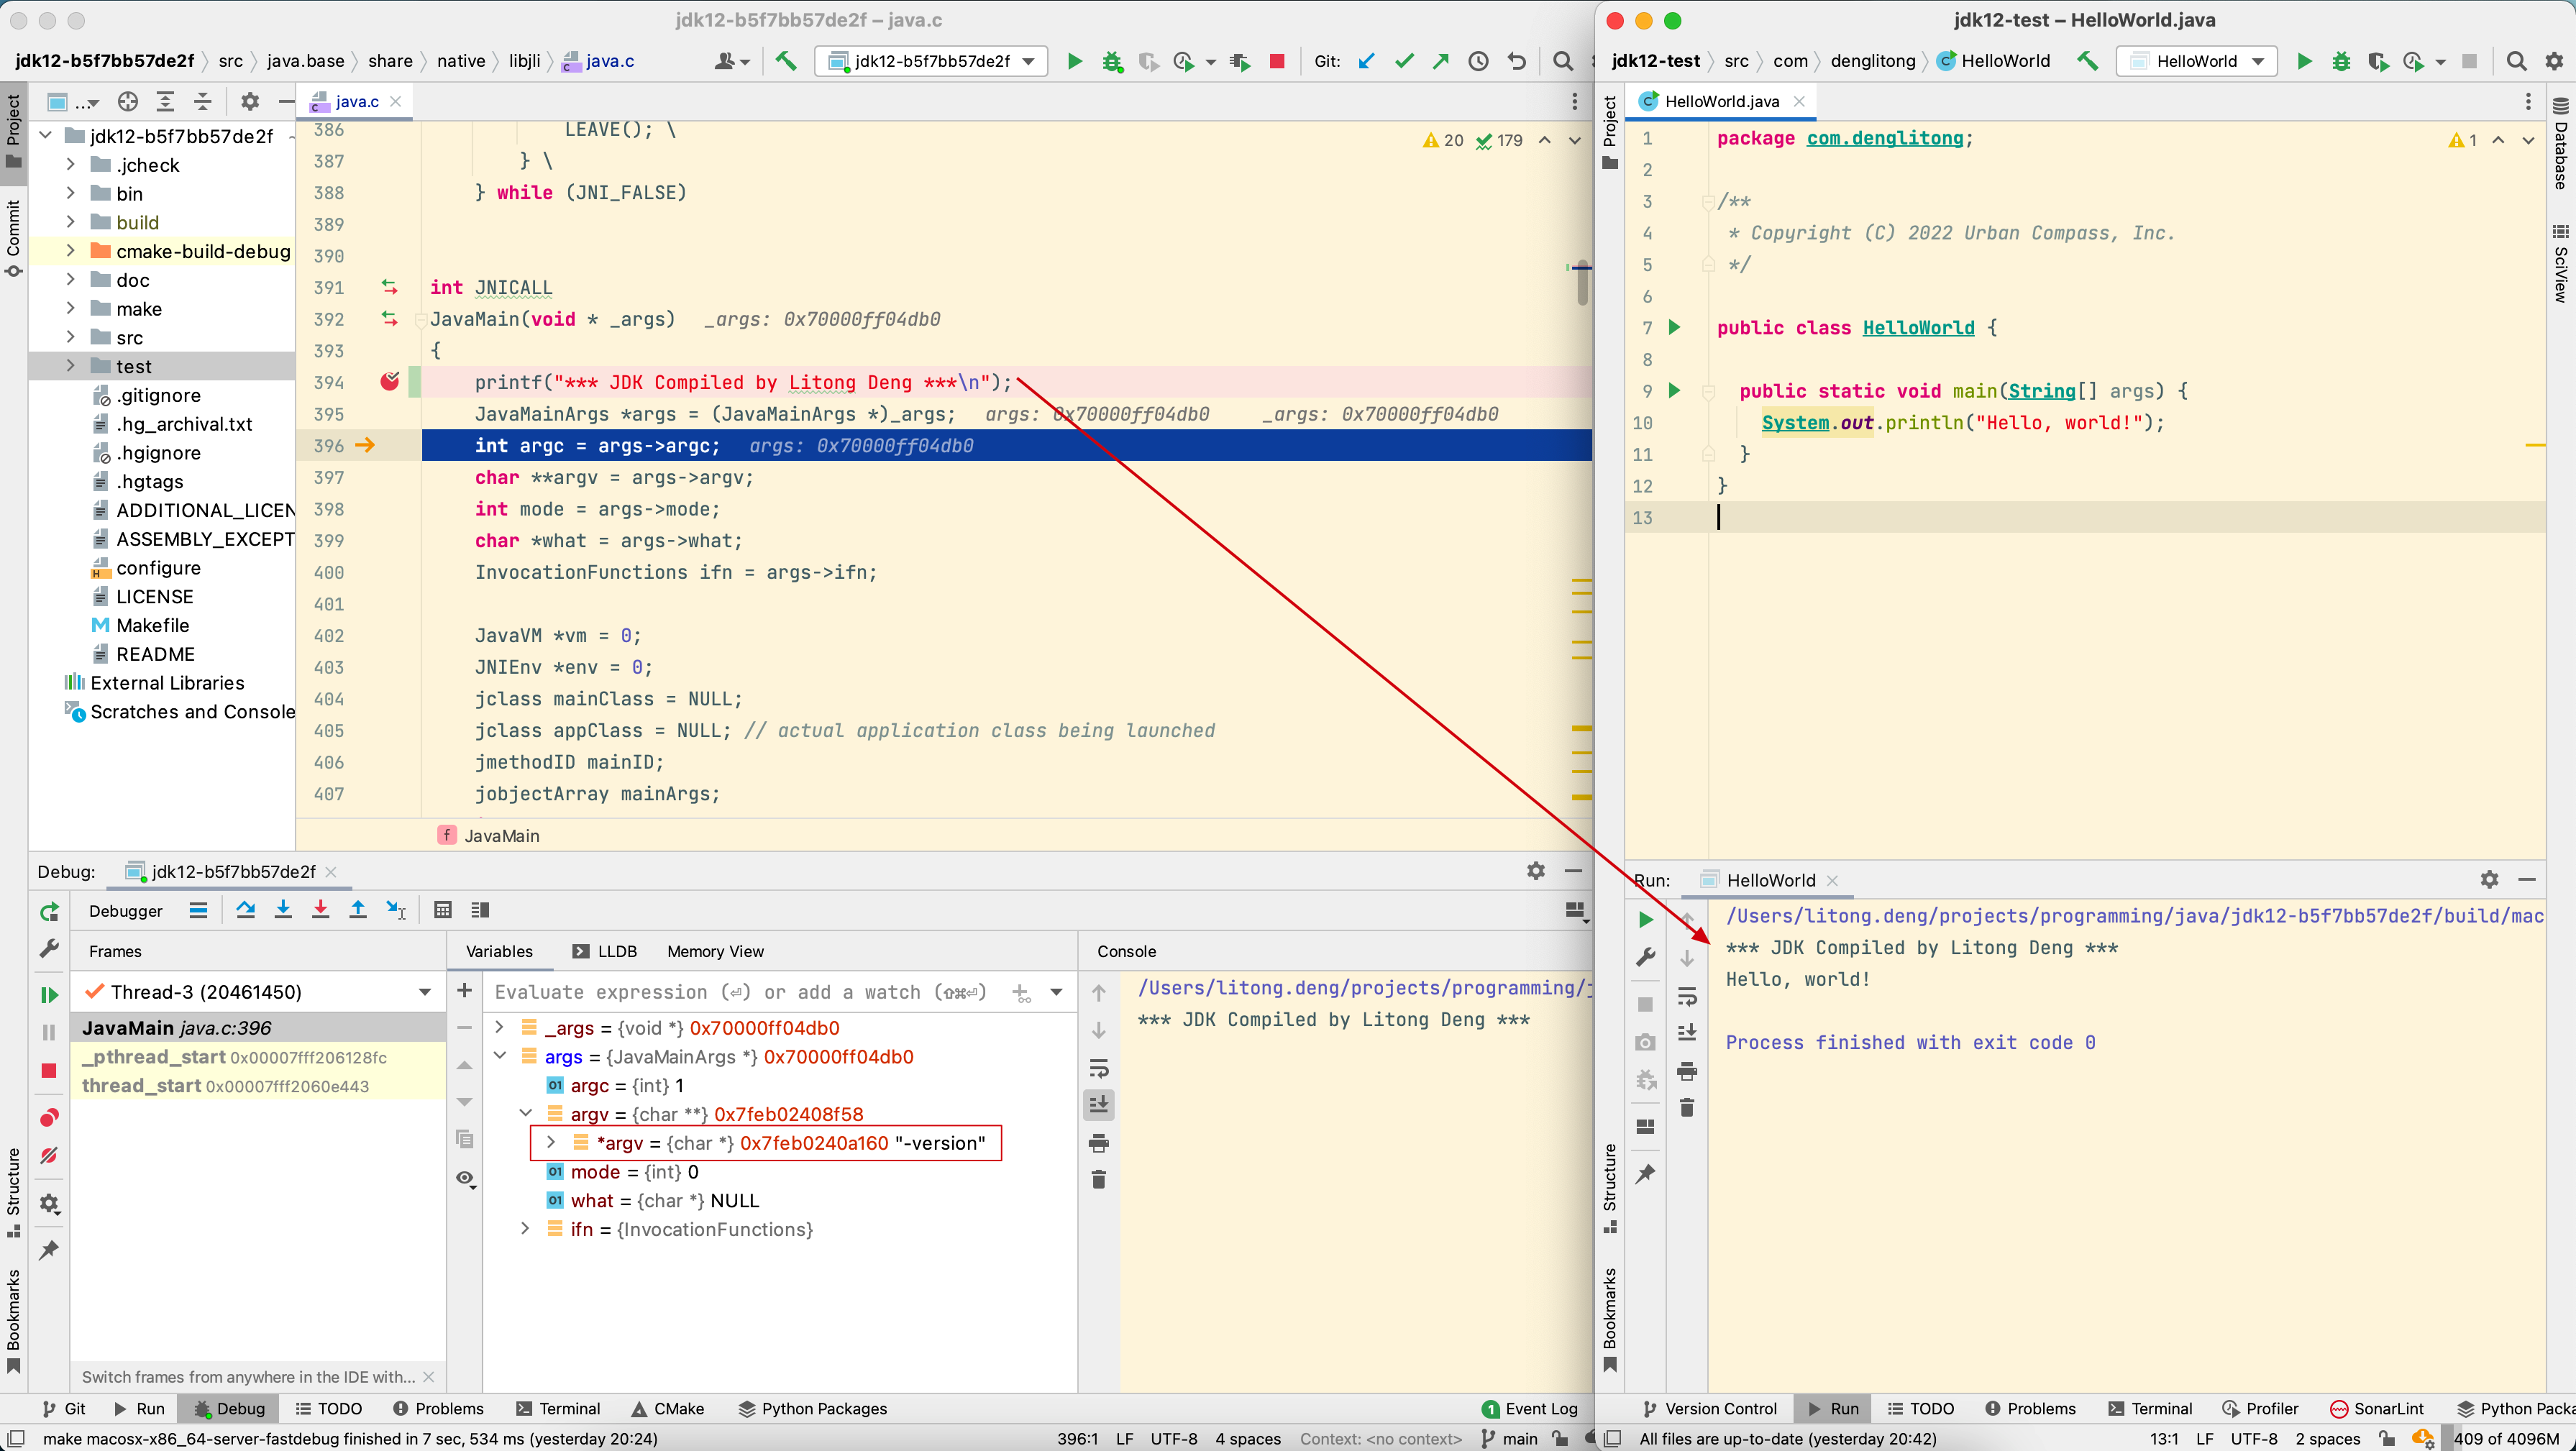Toggle breakpoint on line 394
This screenshot has height=1451, width=2576.
pos(389,382)
